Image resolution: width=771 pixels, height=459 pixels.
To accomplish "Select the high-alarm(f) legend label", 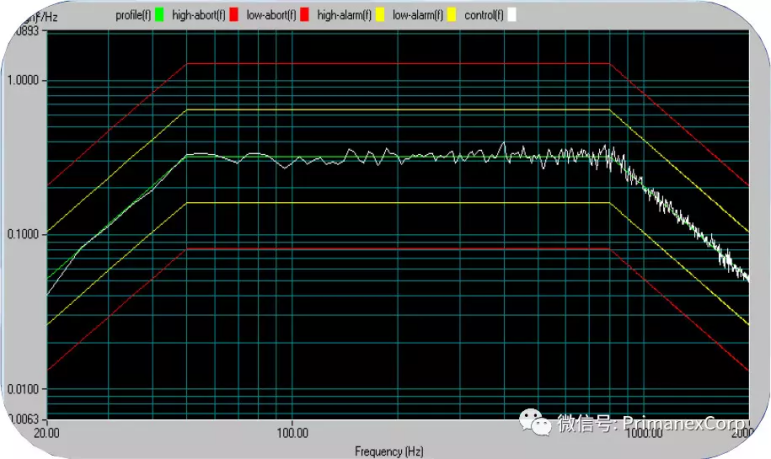I will click(345, 15).
